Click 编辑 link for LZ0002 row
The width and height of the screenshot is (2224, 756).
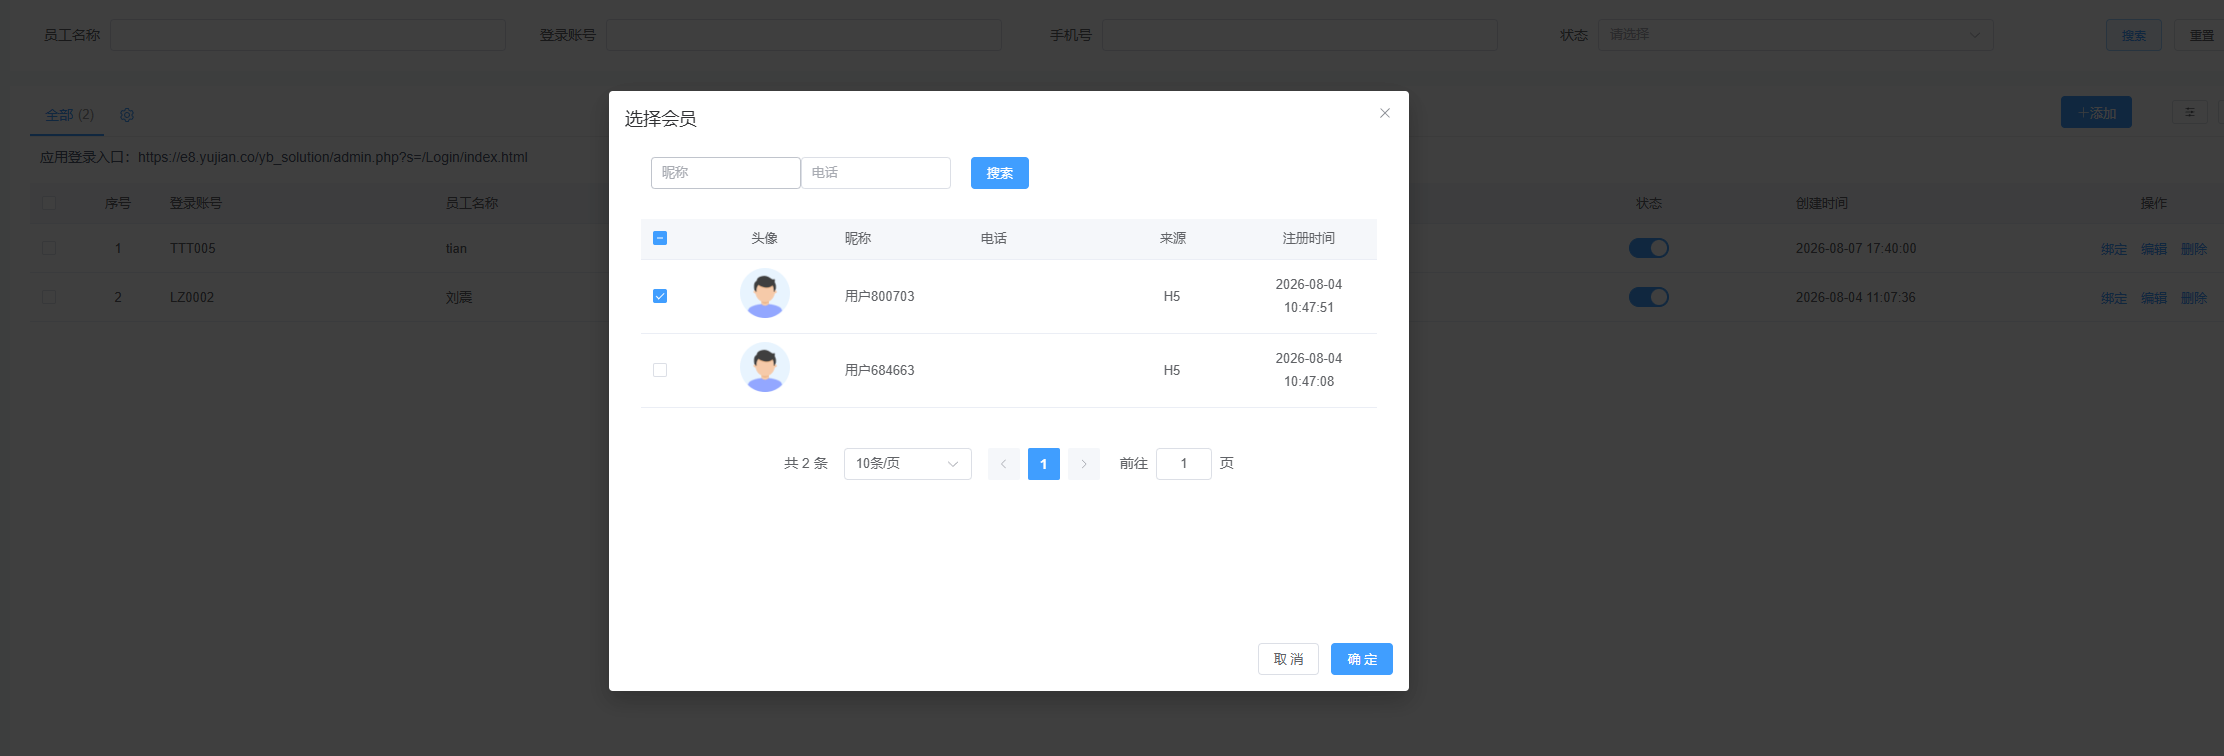pos(2154,298)
